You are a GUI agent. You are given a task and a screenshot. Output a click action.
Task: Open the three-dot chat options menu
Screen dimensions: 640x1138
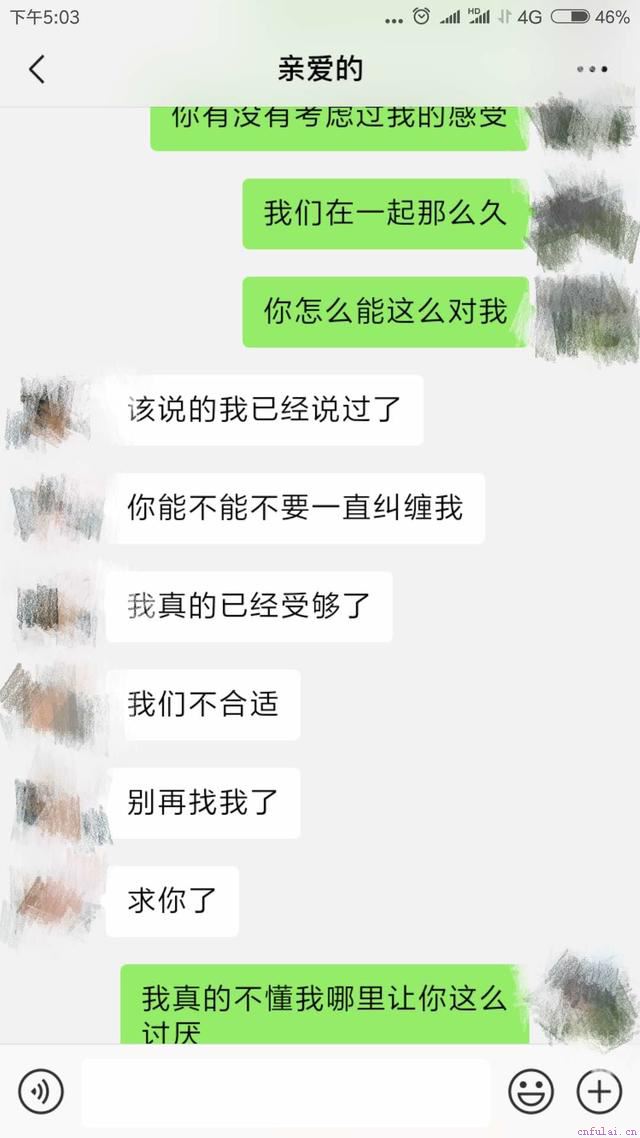592,69
